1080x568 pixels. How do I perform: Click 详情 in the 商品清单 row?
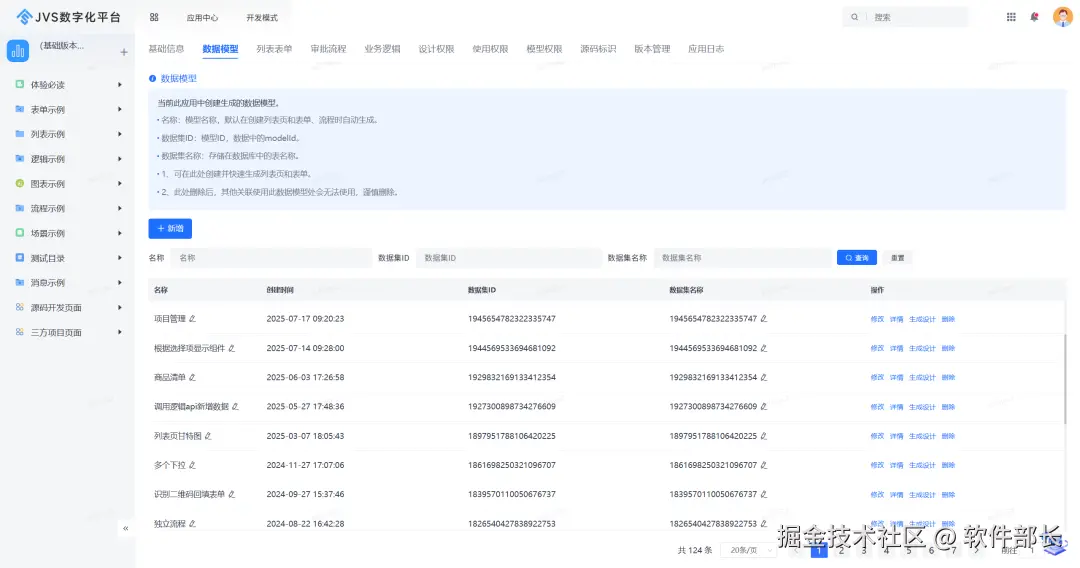[x=896, y=378]
